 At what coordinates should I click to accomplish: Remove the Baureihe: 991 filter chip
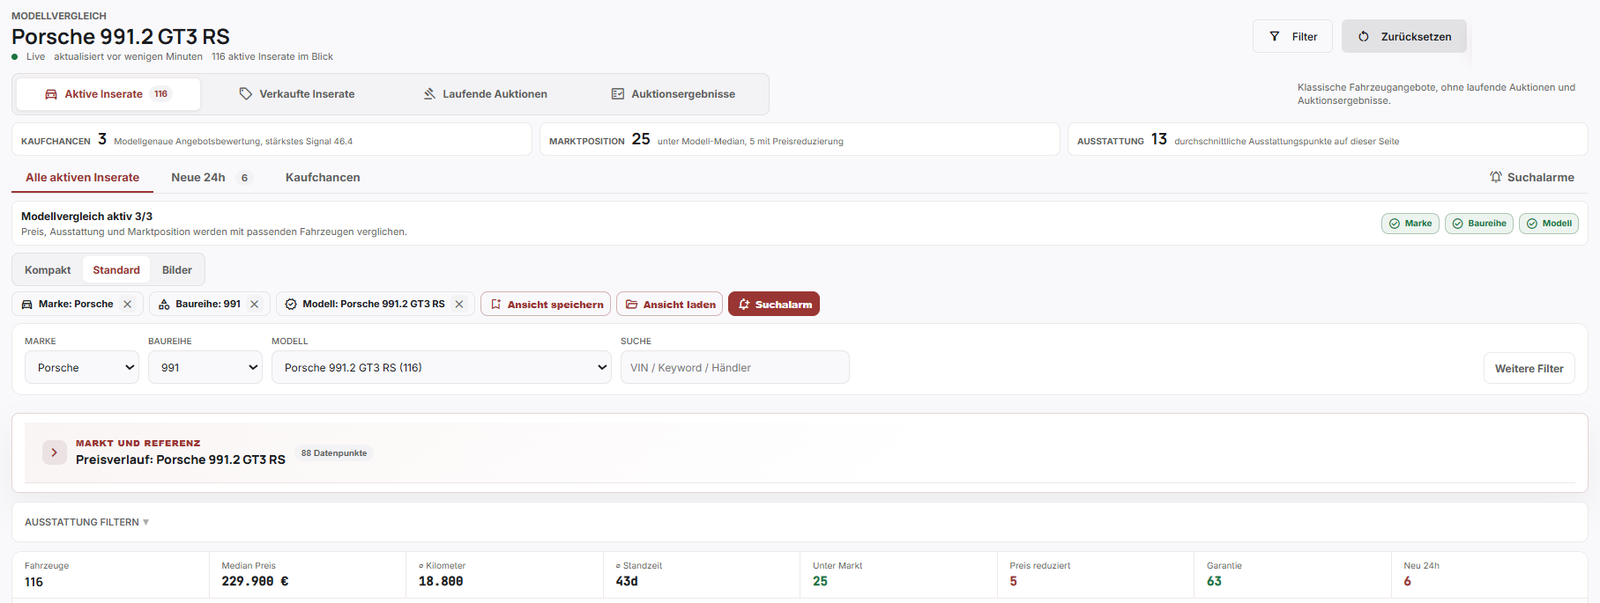(254, 304)
